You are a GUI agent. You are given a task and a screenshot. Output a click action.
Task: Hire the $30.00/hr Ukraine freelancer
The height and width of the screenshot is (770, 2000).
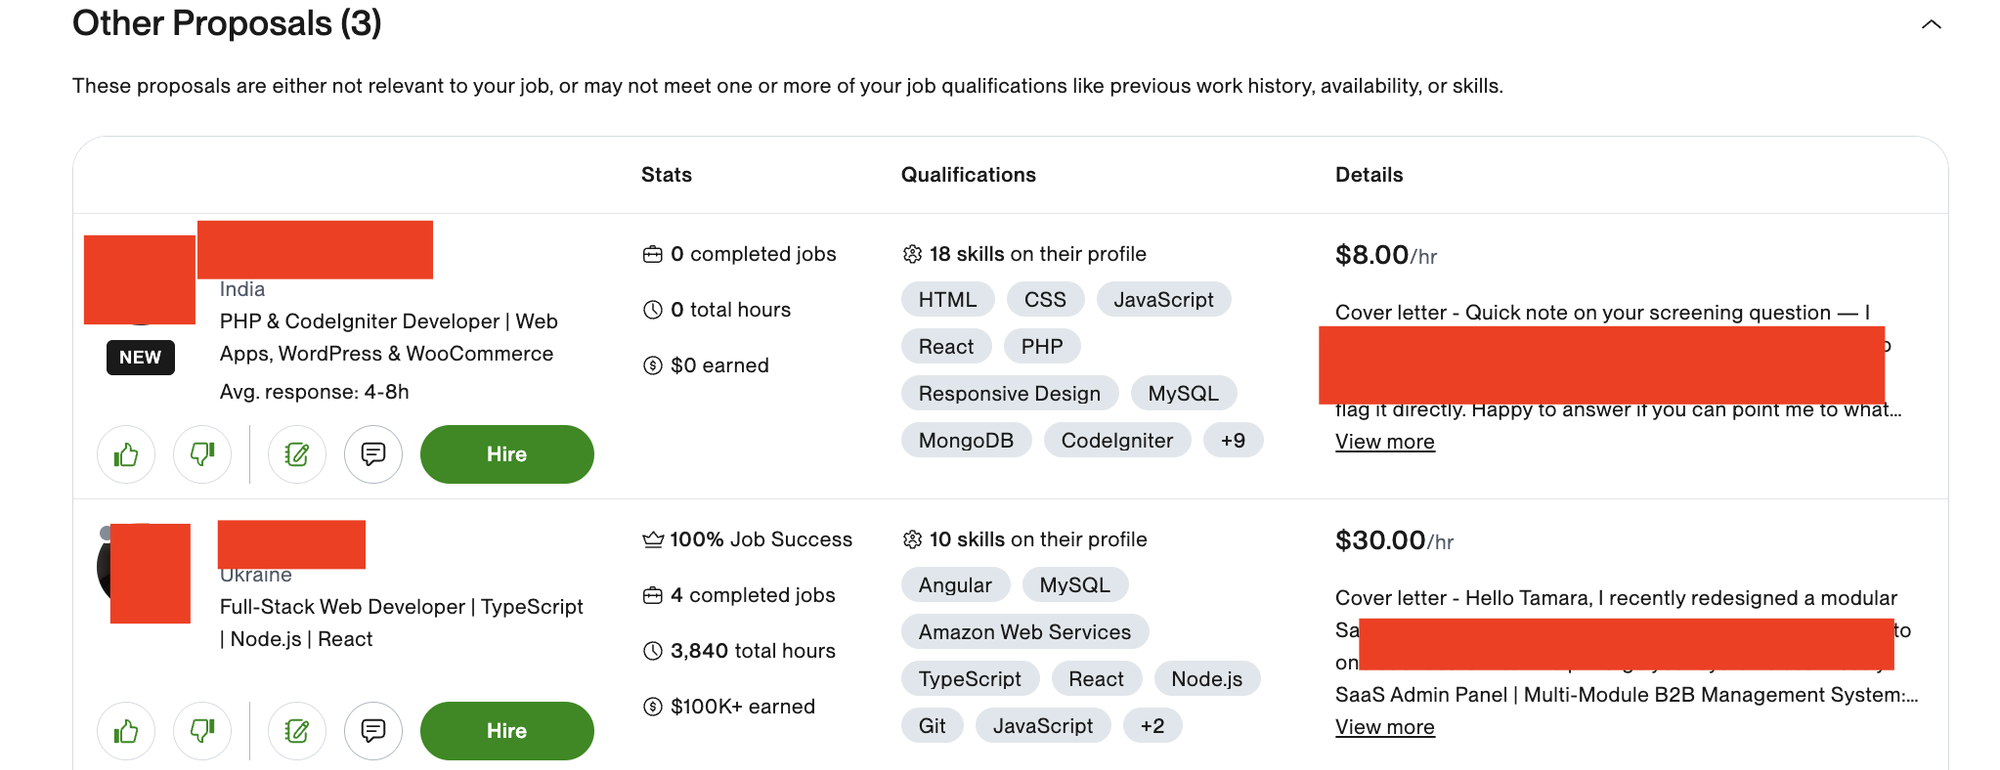[x=507, y=731]
